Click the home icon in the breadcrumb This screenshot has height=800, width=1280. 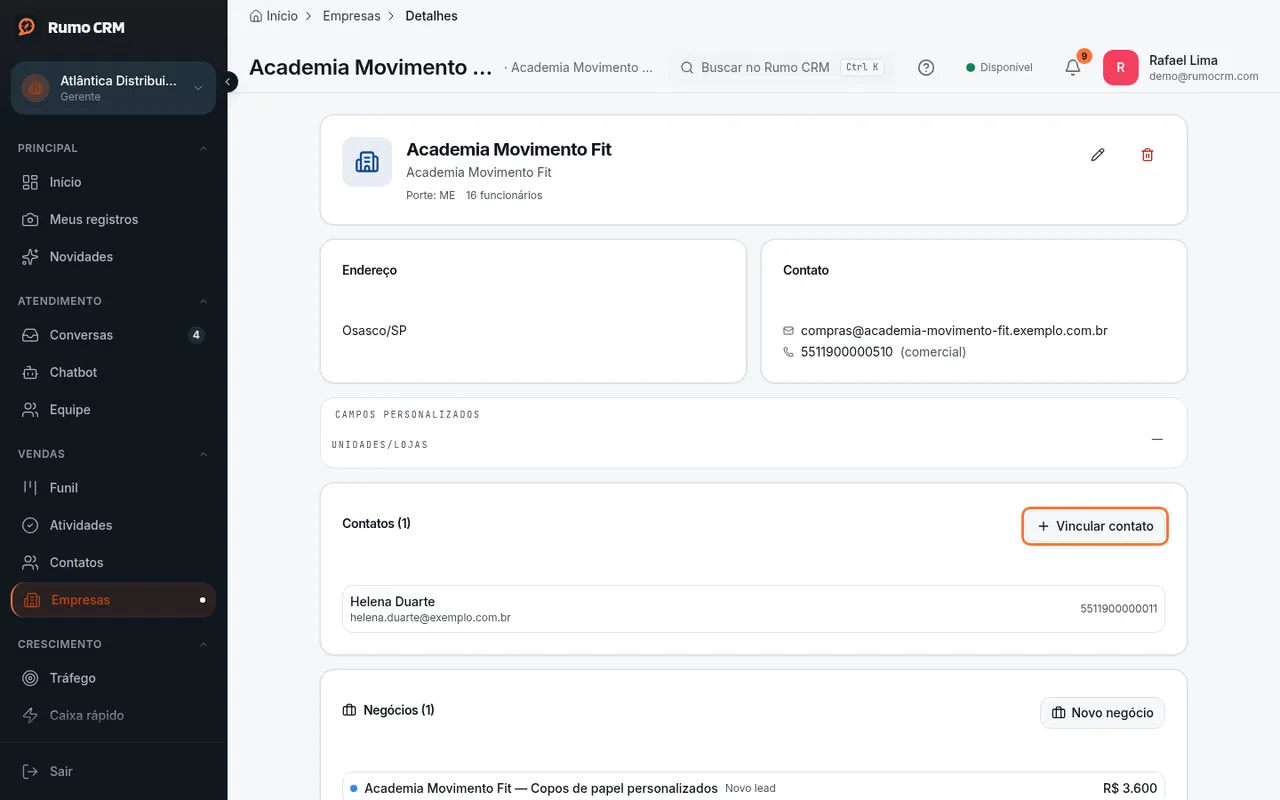256,16
